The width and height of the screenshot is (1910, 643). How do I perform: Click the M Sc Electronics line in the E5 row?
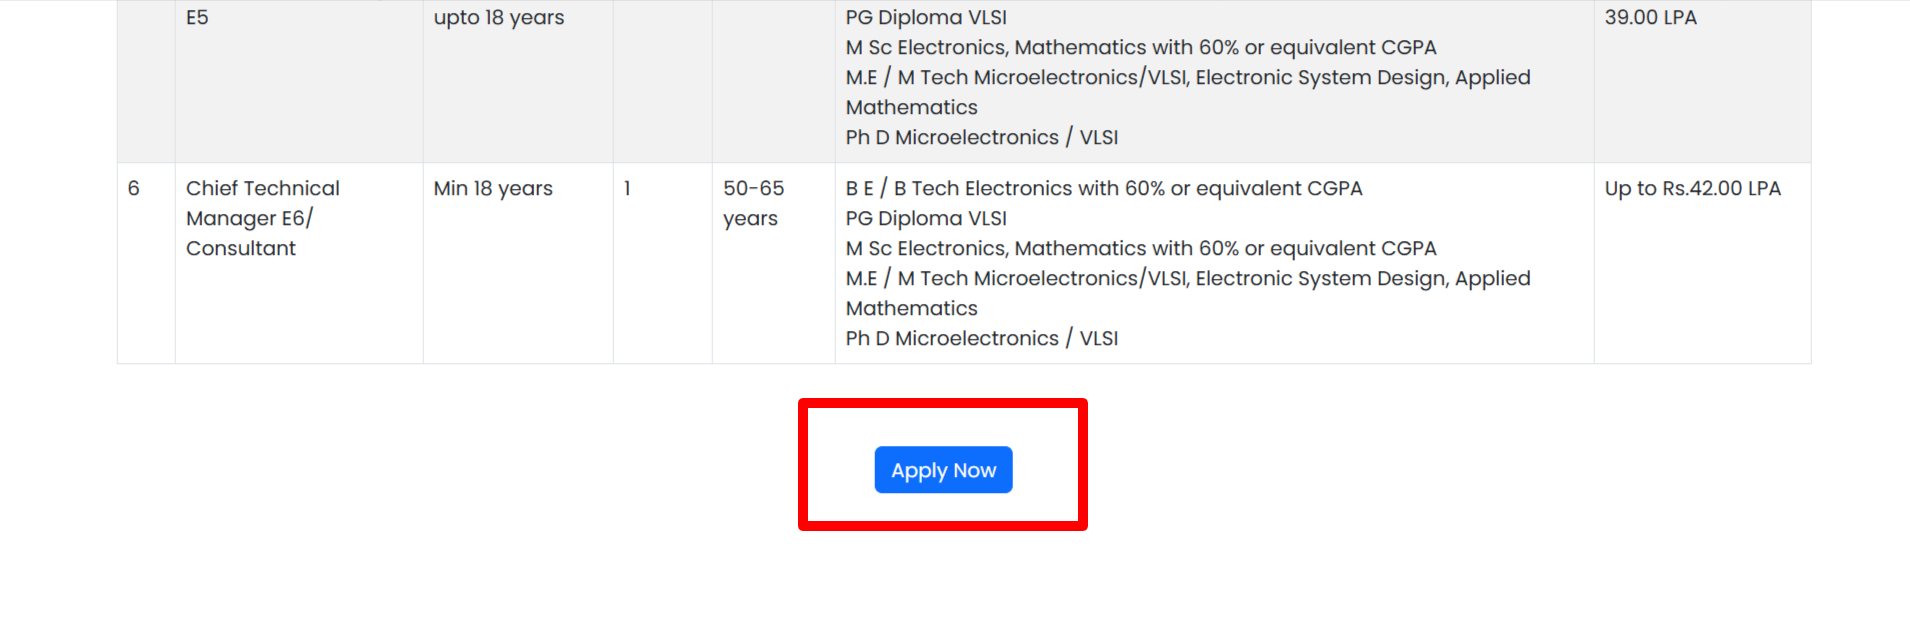[1140, 47]
